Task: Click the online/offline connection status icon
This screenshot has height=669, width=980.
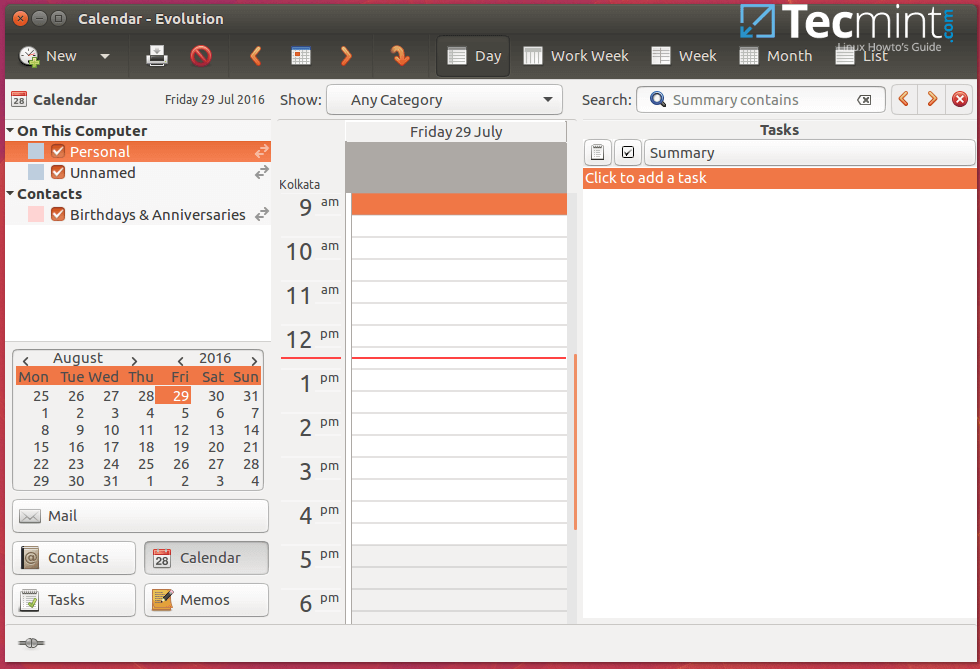Action: pyautogui.click(x=31, y=643)
